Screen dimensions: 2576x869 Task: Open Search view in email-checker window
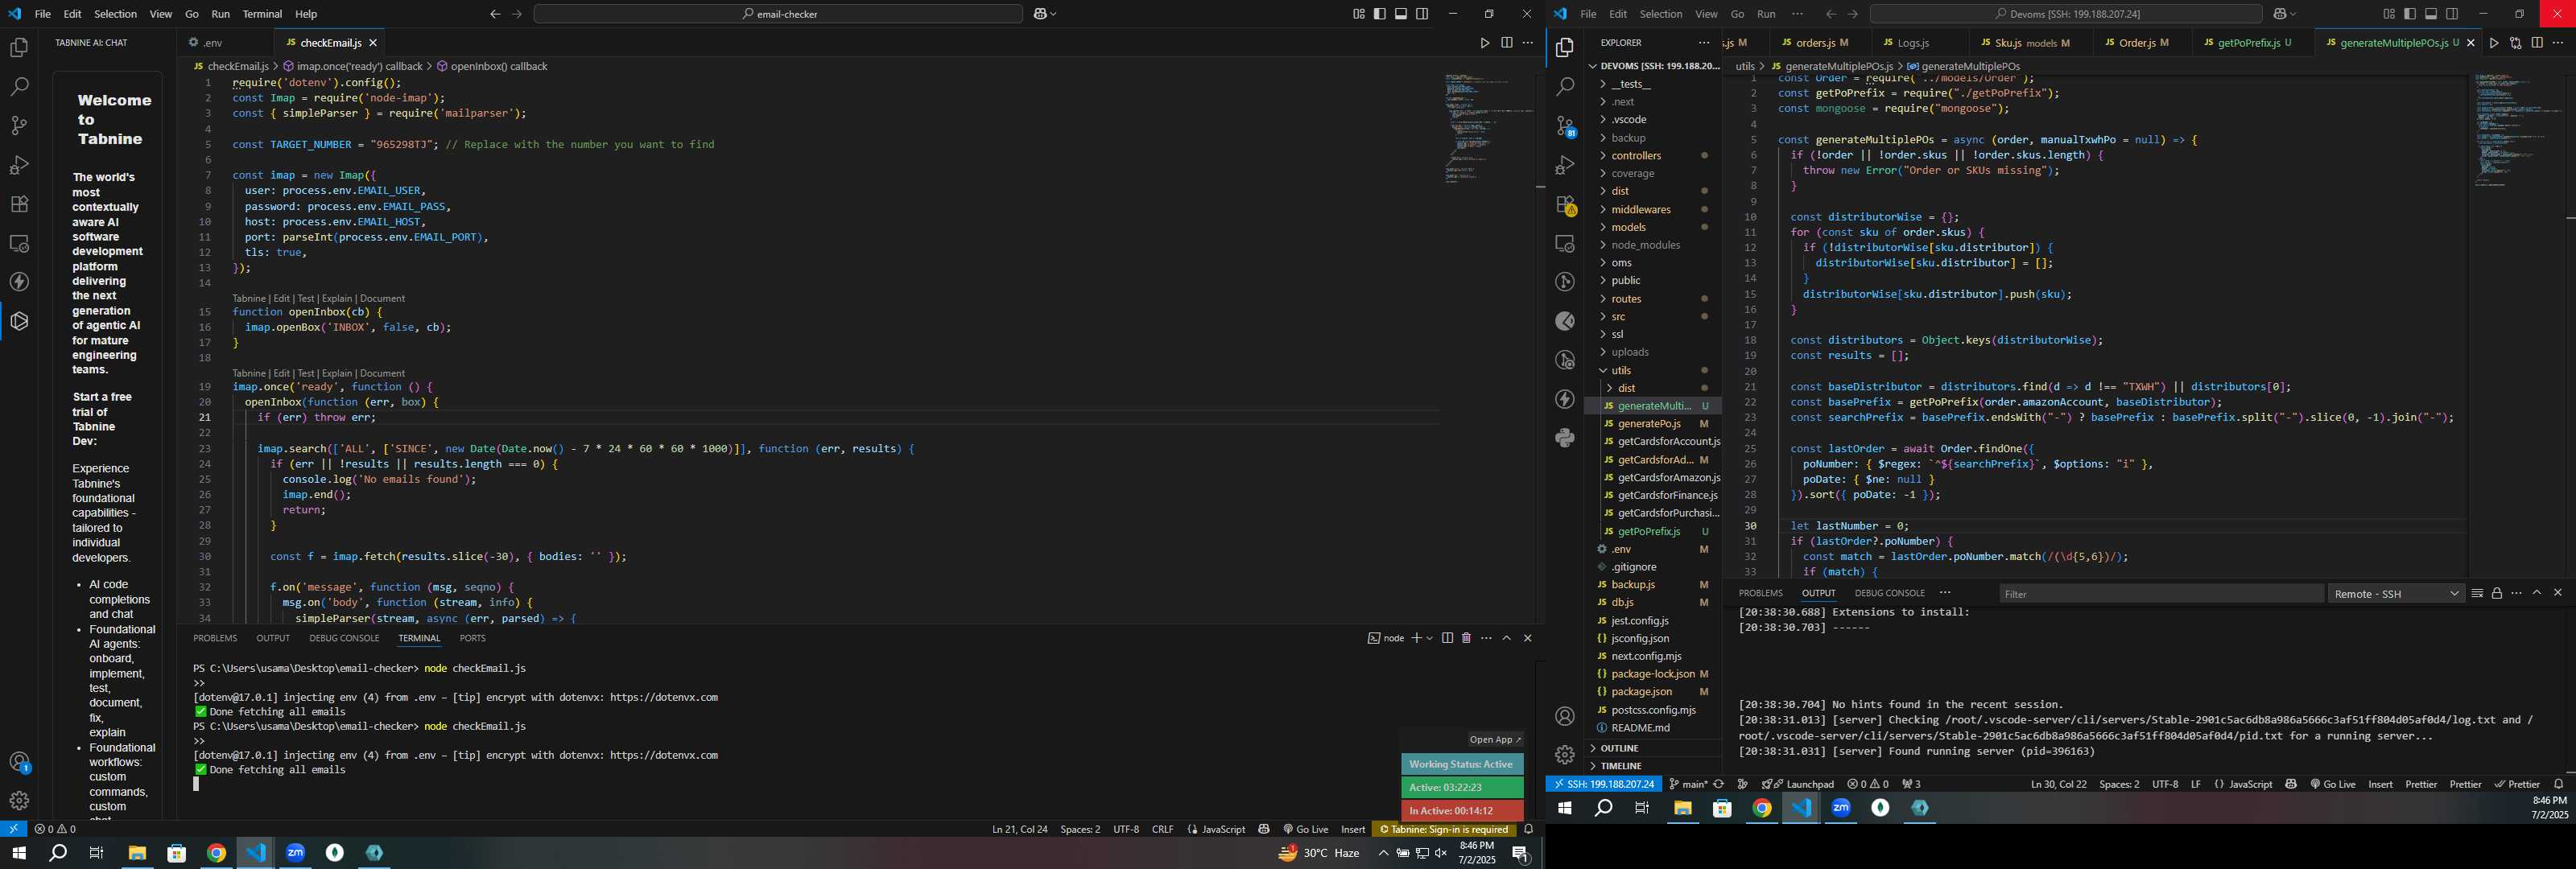[x=19, y=87]
